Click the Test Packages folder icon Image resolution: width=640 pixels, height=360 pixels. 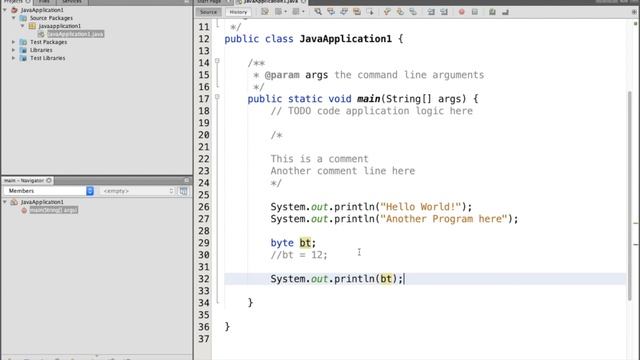(x=23, y=42)
